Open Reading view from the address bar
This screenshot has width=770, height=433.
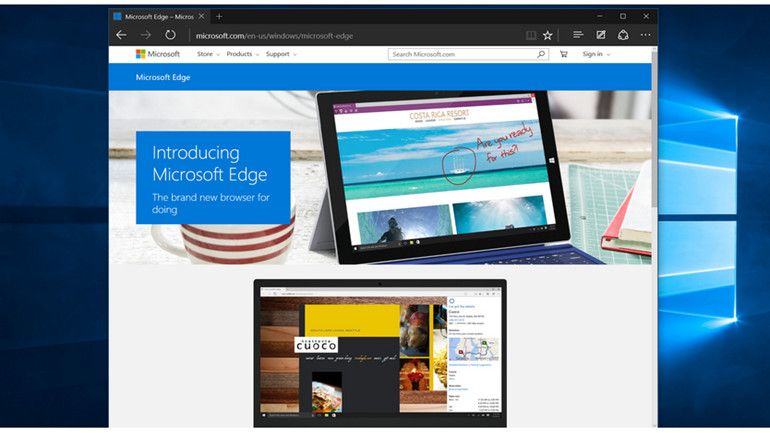[x=531, y=35]
